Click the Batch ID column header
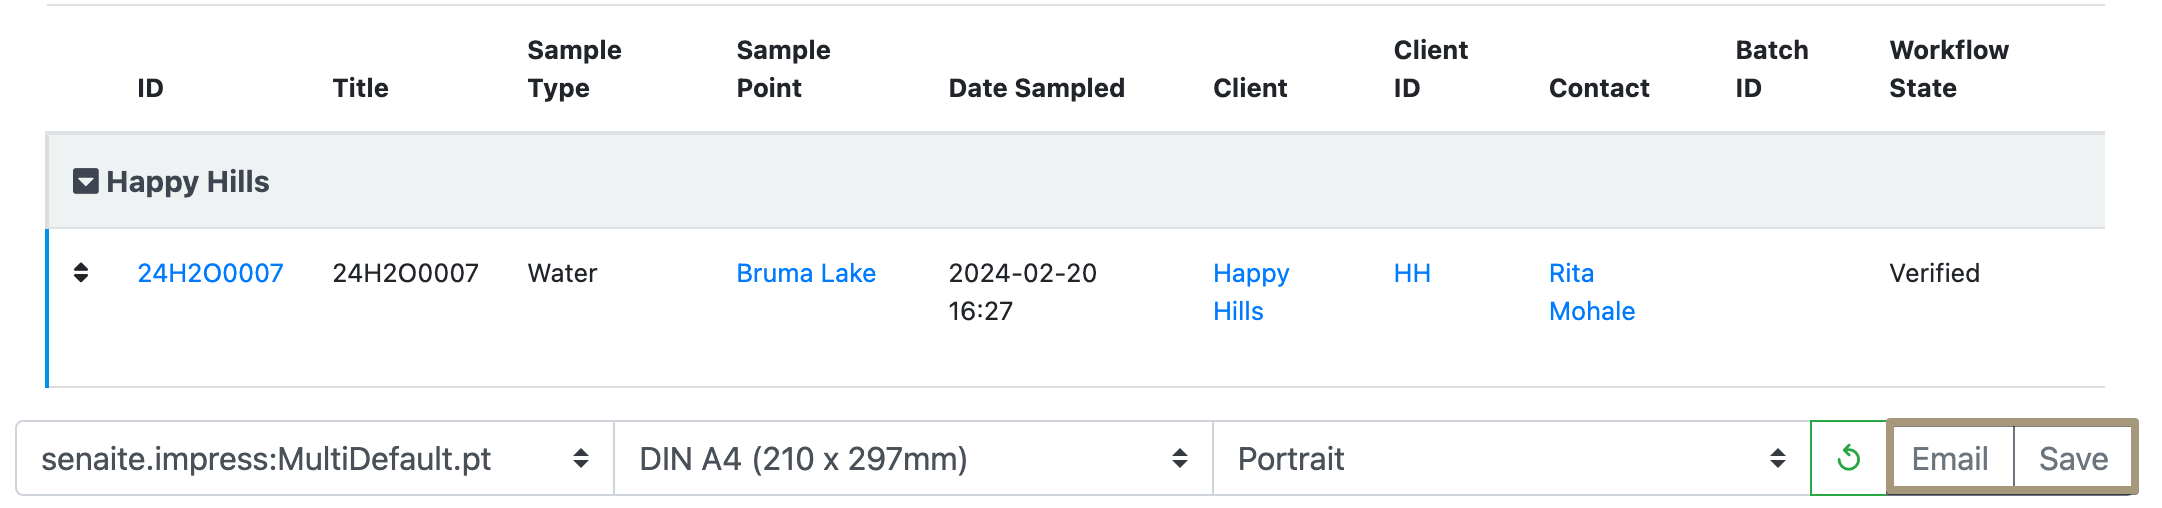2162x508 pixels. pyautogui.click(x=1771, y=69)
